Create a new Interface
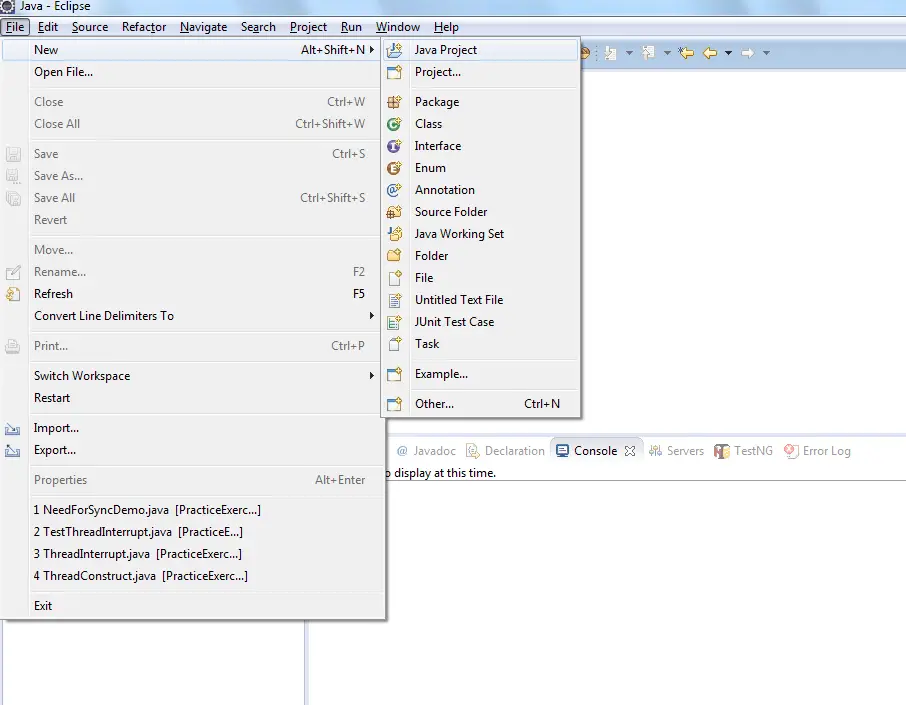 (x=438, y=145)
